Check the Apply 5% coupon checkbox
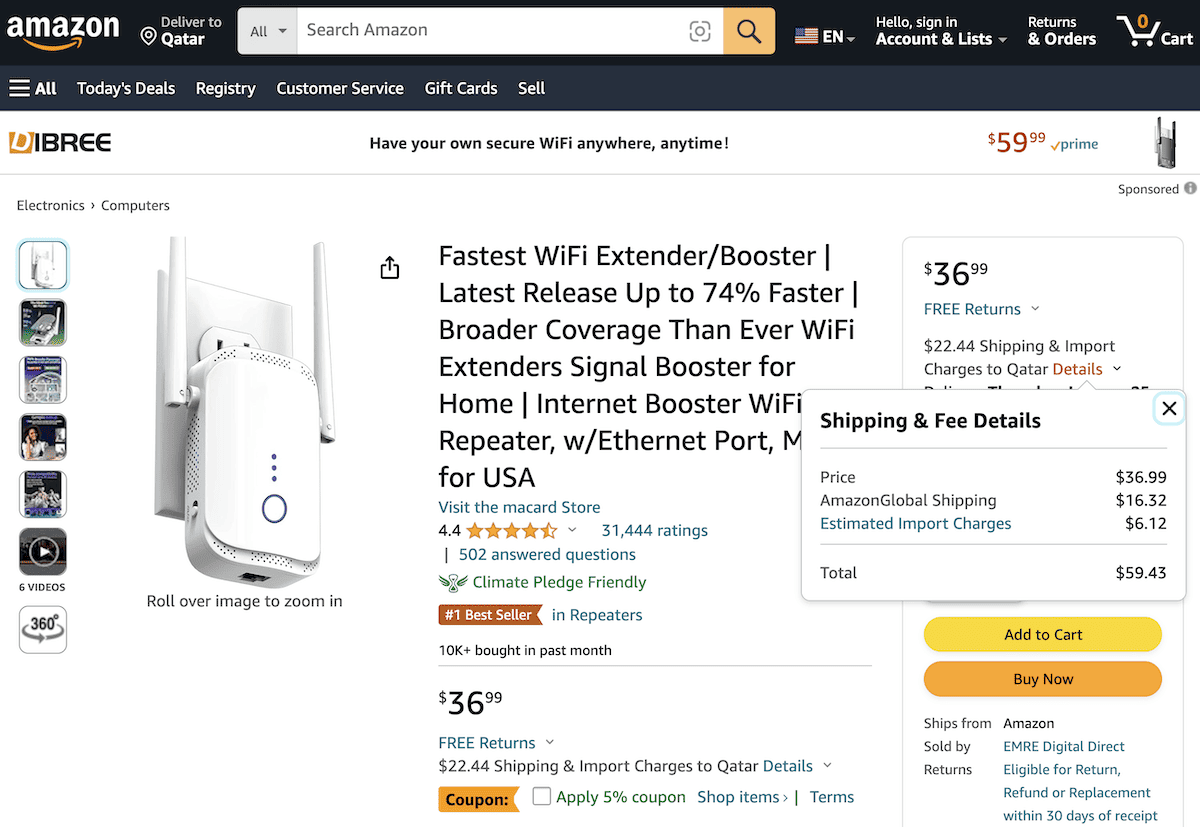 [x=541, y=797]
